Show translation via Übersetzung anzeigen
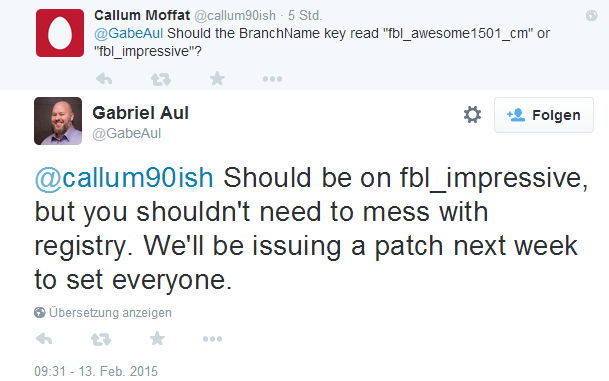The width and height of the screenshot is (609, 381). point(110,313)
